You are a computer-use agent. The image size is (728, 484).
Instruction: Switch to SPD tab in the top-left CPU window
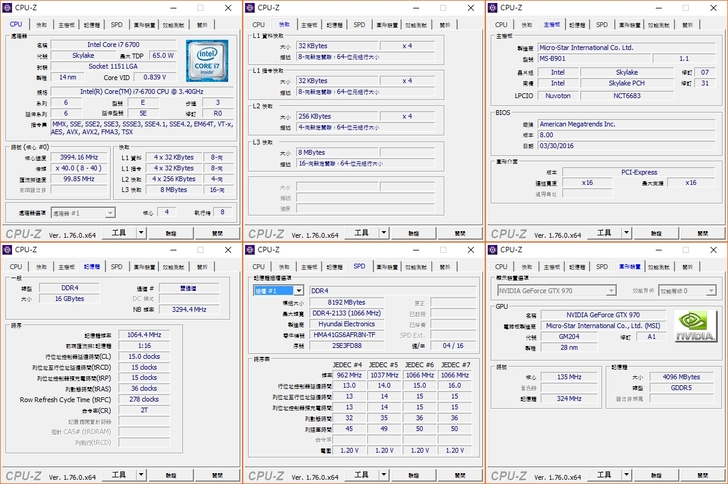[x=117, y=24]
